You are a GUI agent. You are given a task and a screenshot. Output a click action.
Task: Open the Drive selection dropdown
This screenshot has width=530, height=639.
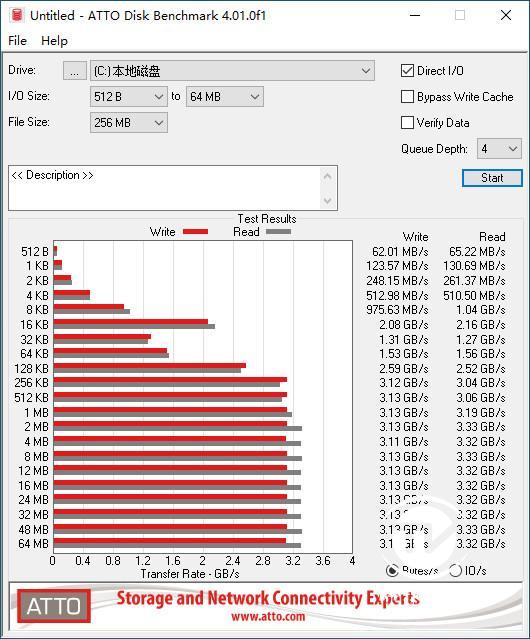click(232, 71)
